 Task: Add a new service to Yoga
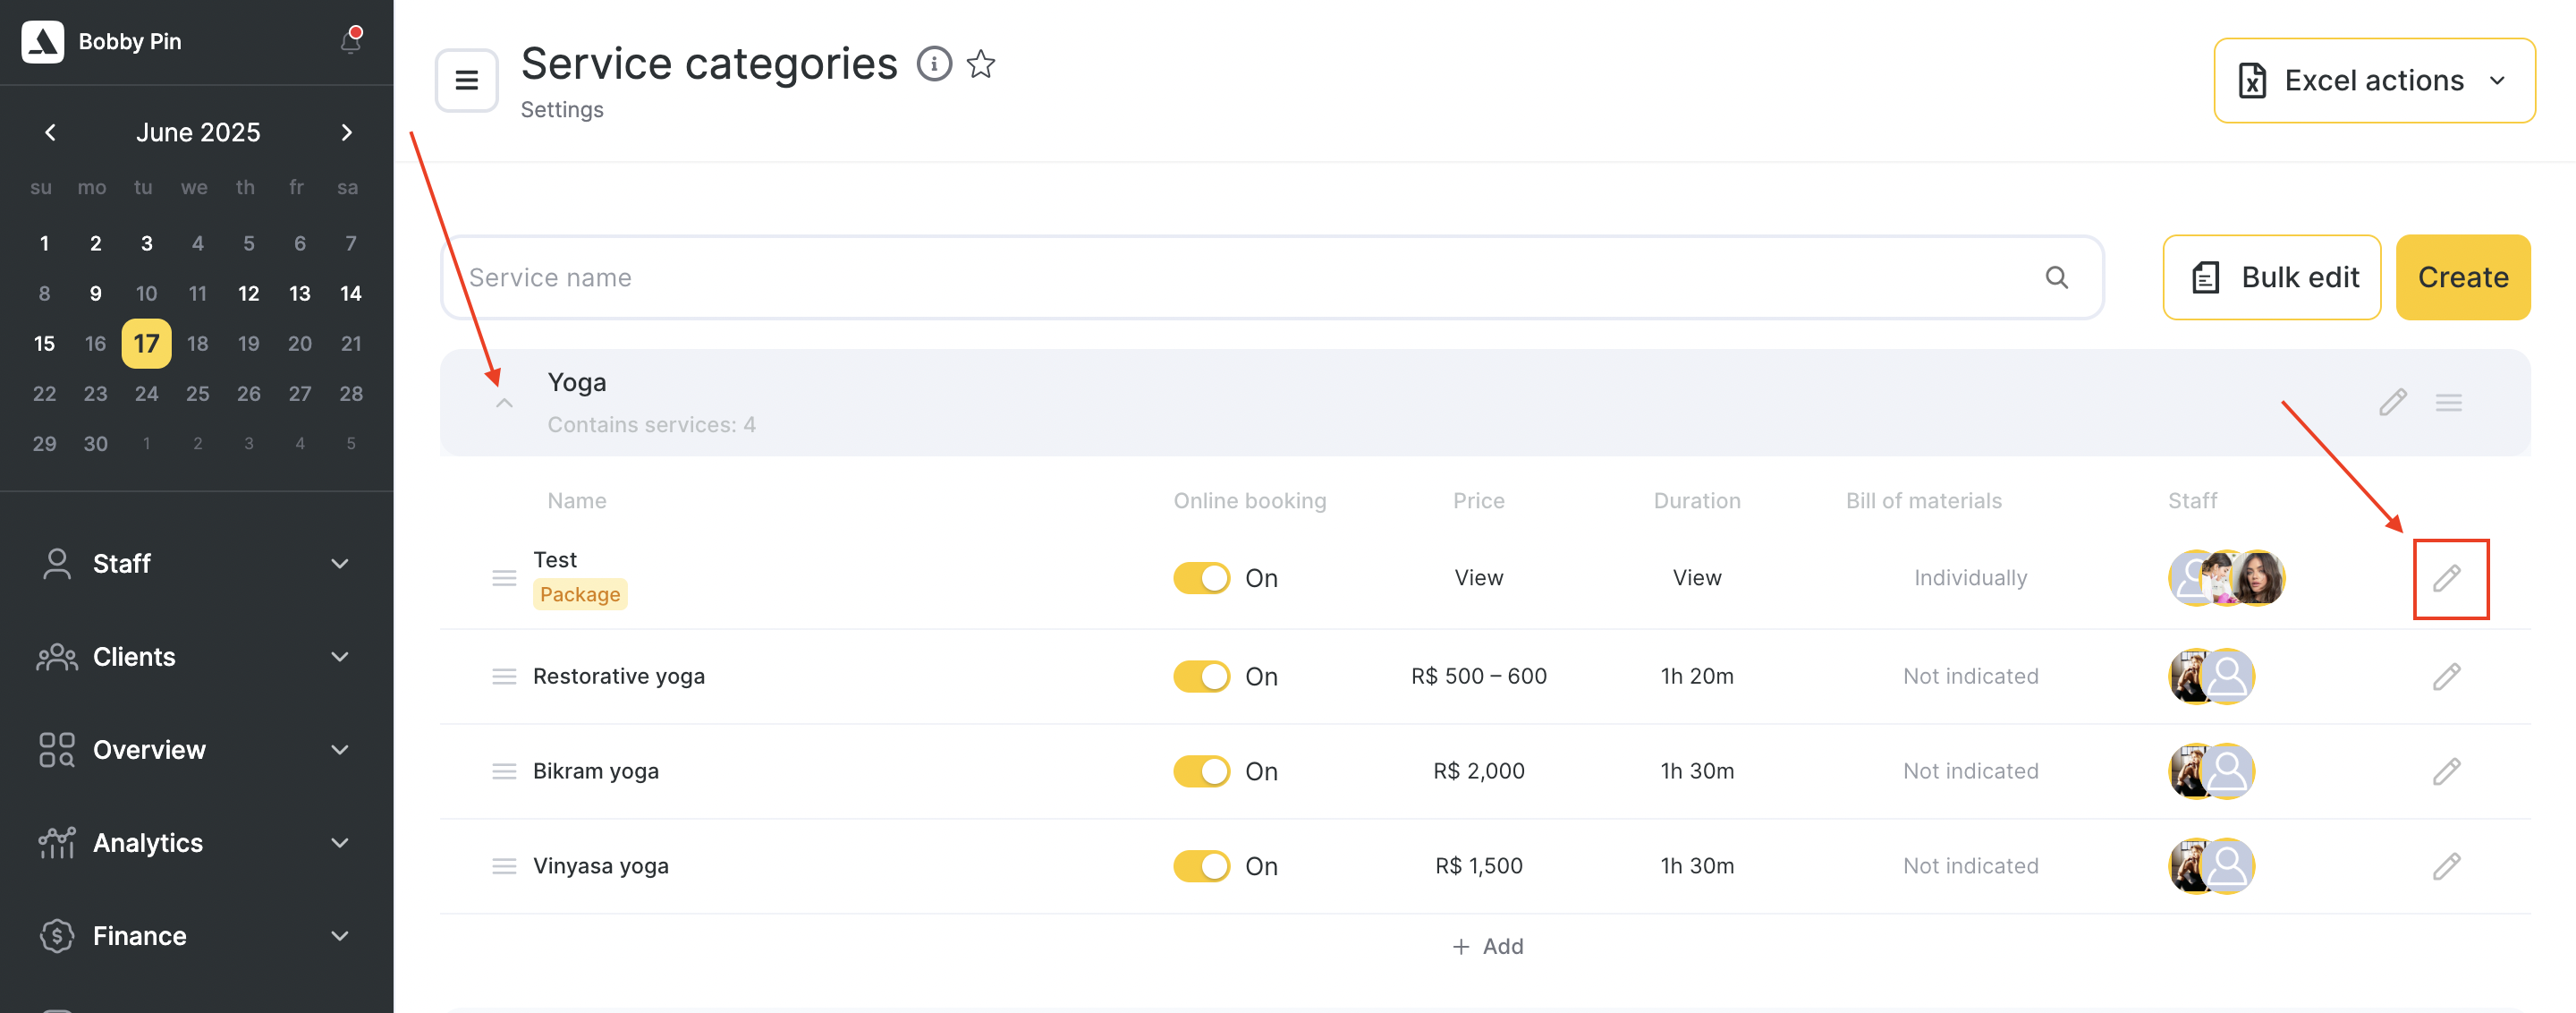1487,946
